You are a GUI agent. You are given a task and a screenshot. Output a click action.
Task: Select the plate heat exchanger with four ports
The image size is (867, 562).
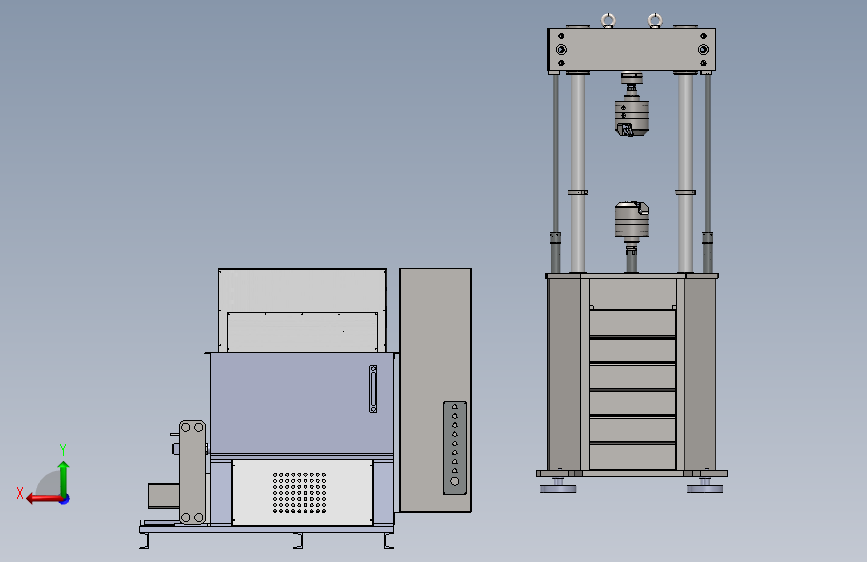click(x=192, y=472)
